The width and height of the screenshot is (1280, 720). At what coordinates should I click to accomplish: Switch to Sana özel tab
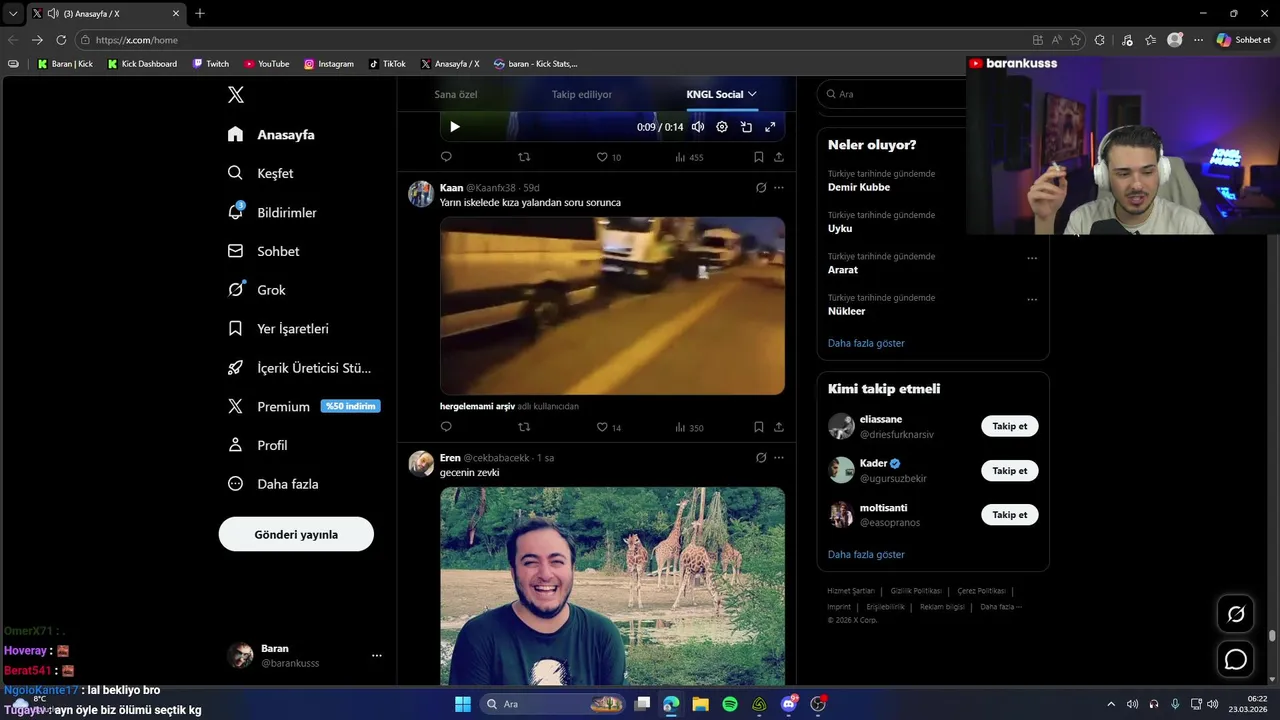point(456,94)
